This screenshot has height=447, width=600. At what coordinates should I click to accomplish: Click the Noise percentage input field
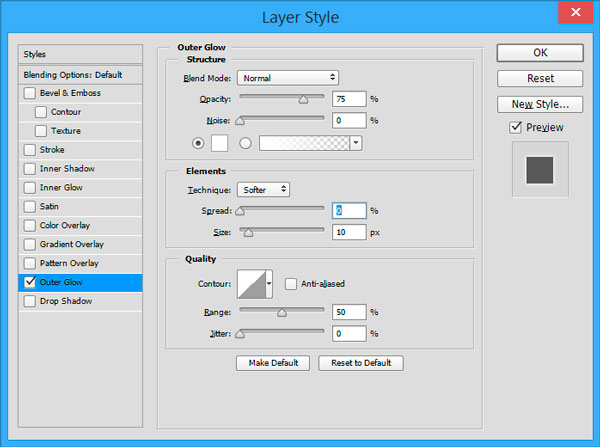pos(349,121)
